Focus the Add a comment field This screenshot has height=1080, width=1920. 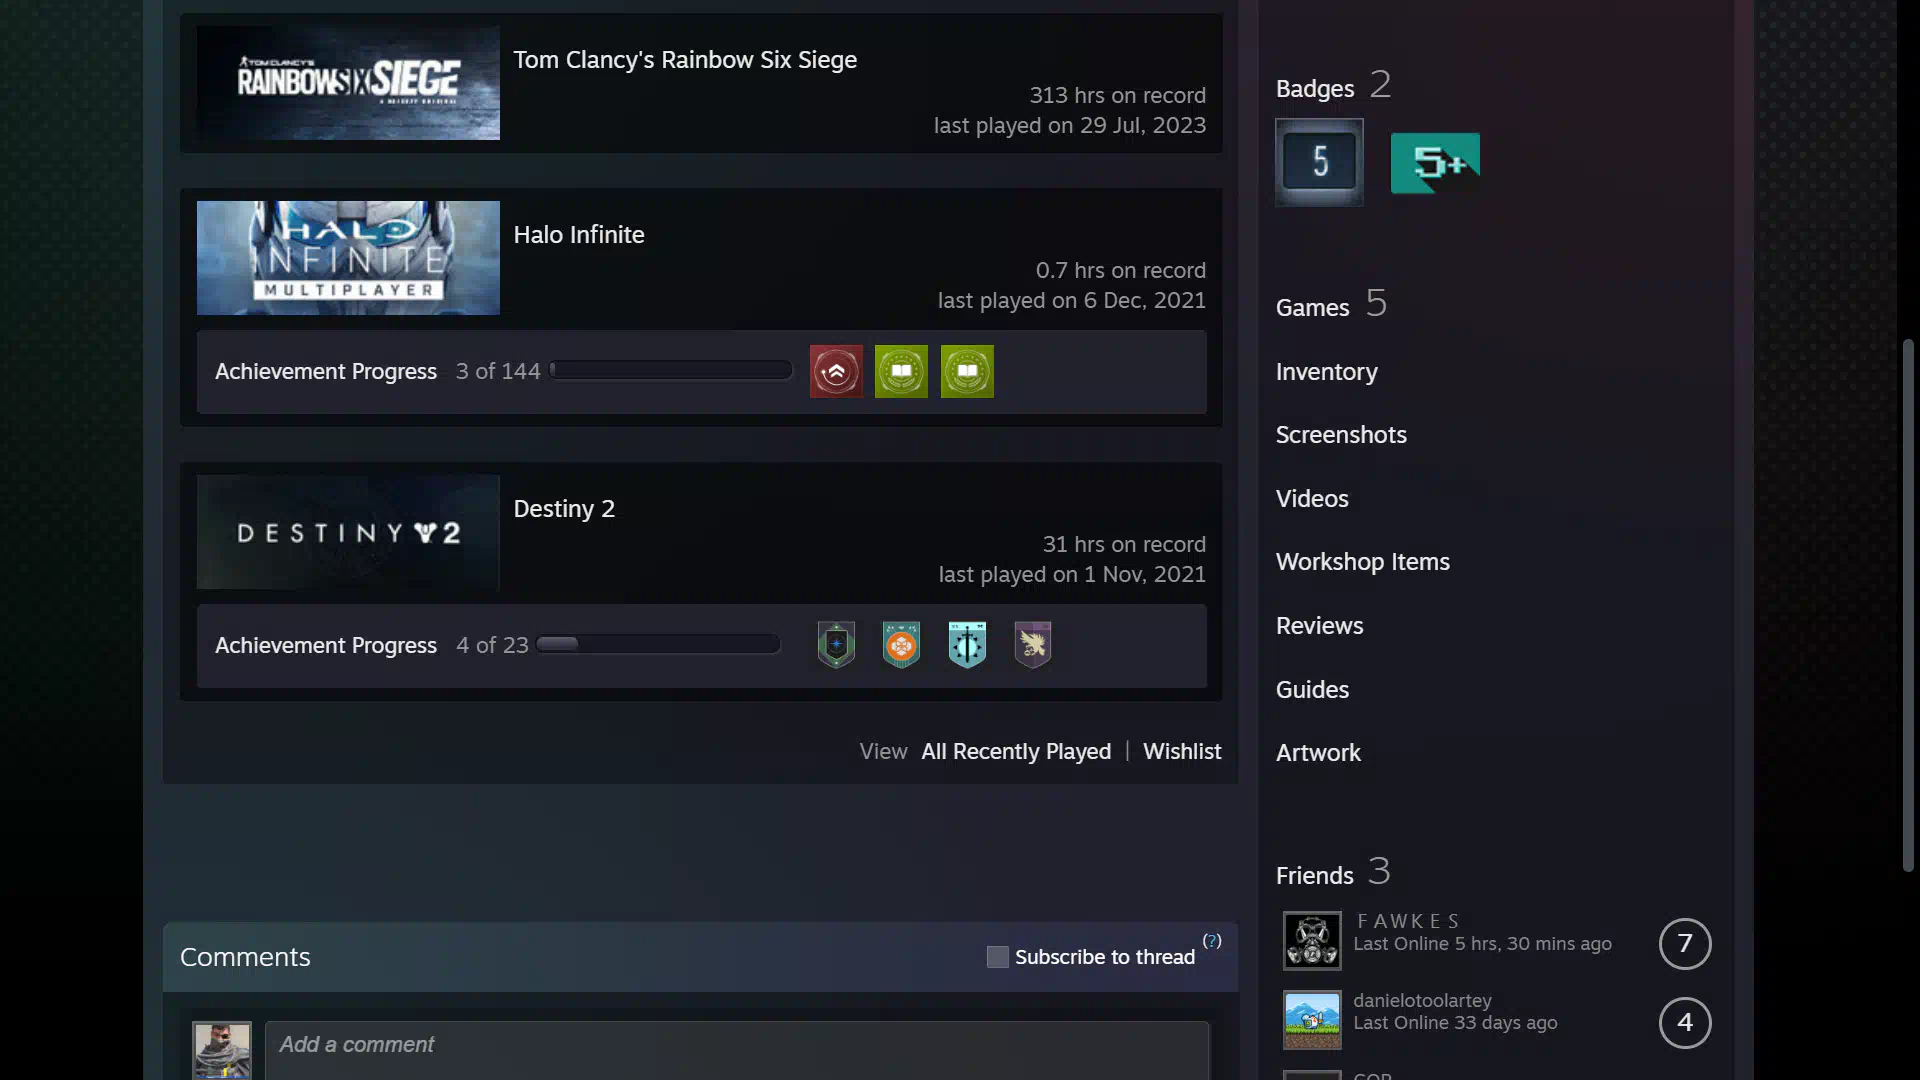pyautogui.click(x=737, y=1049)
